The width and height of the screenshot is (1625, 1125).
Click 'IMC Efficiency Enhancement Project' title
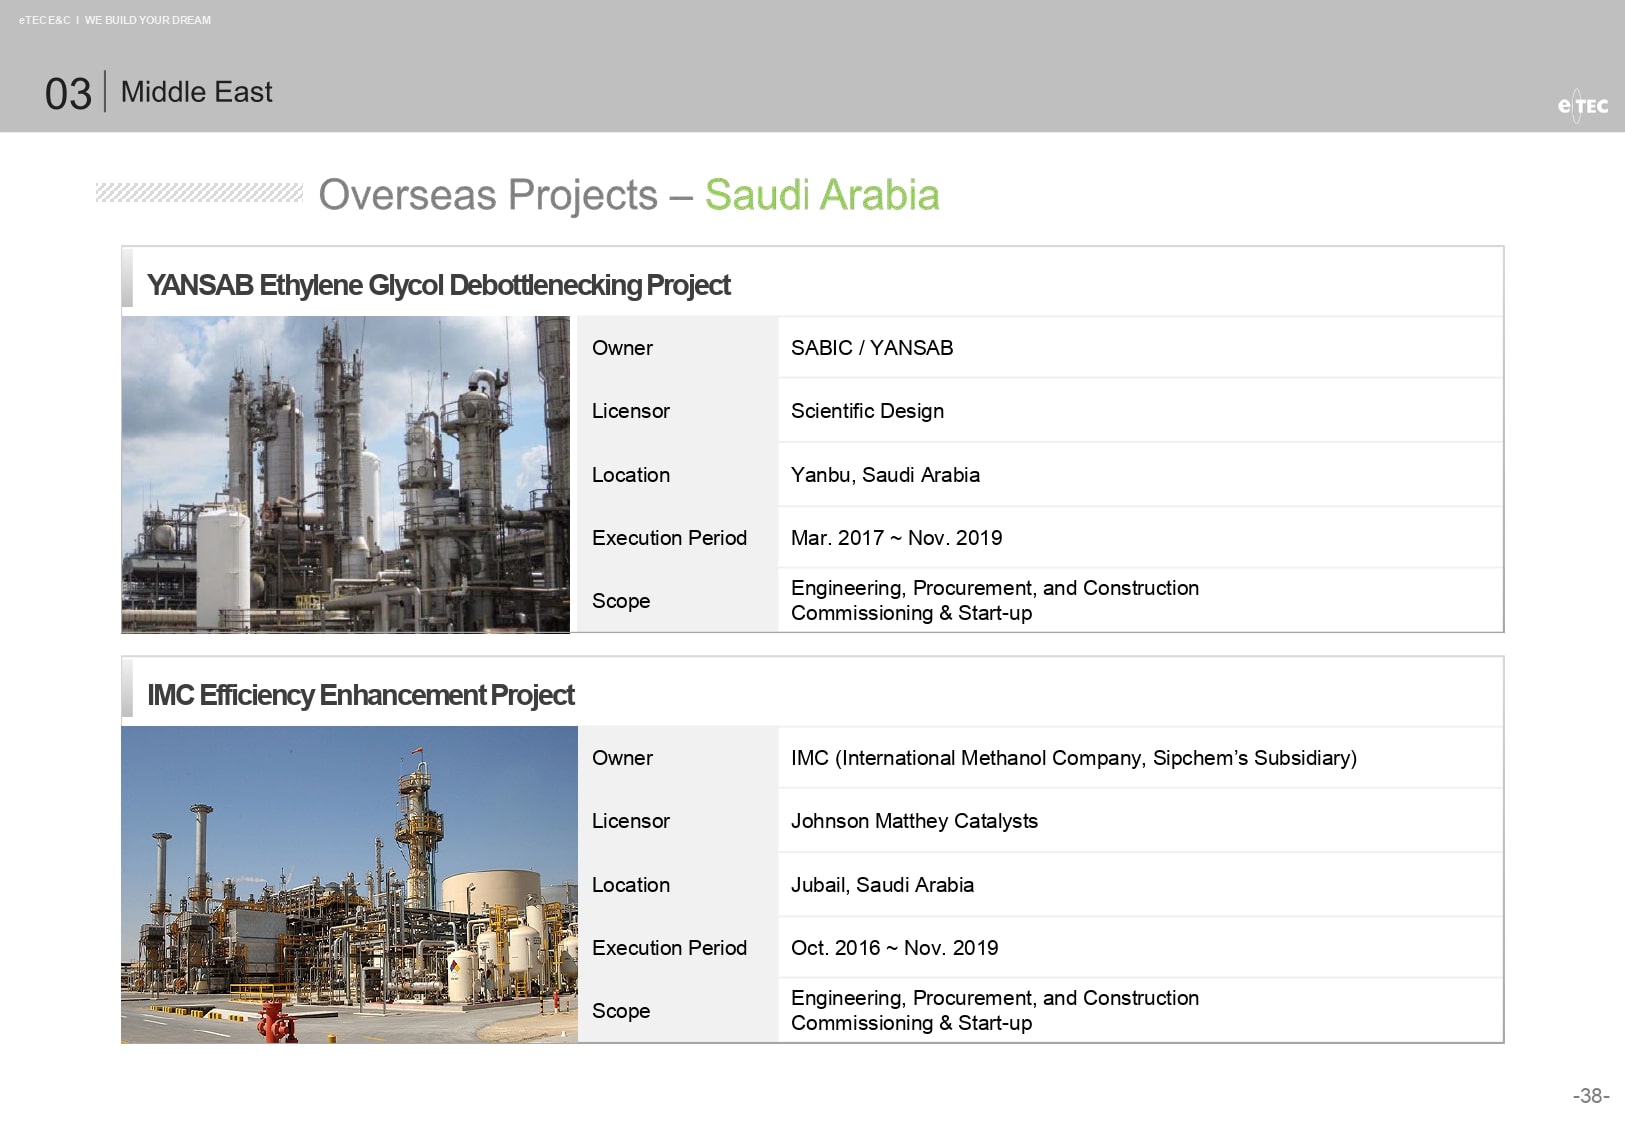click(361, 695)
